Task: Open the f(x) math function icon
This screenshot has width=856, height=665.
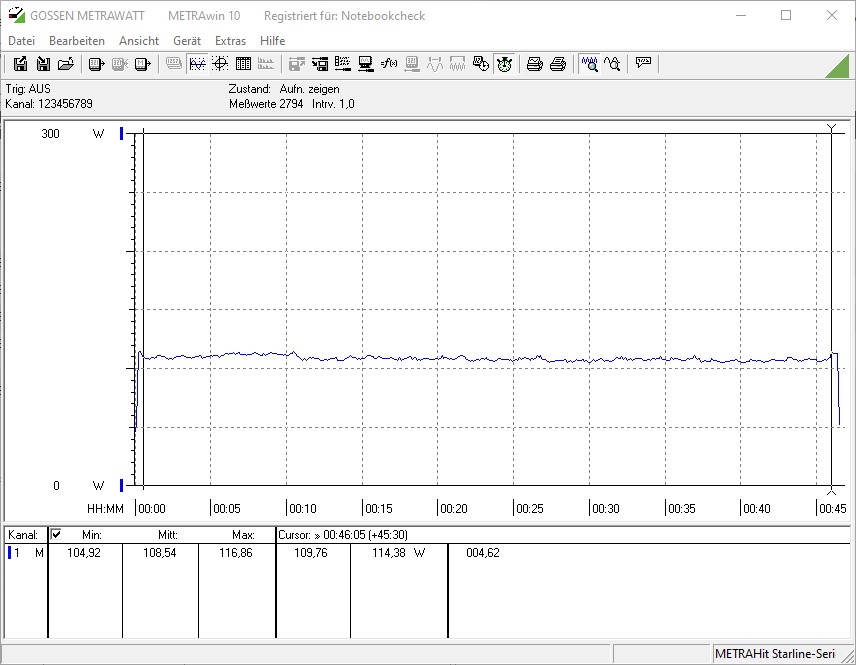Action: pos(389,64)
